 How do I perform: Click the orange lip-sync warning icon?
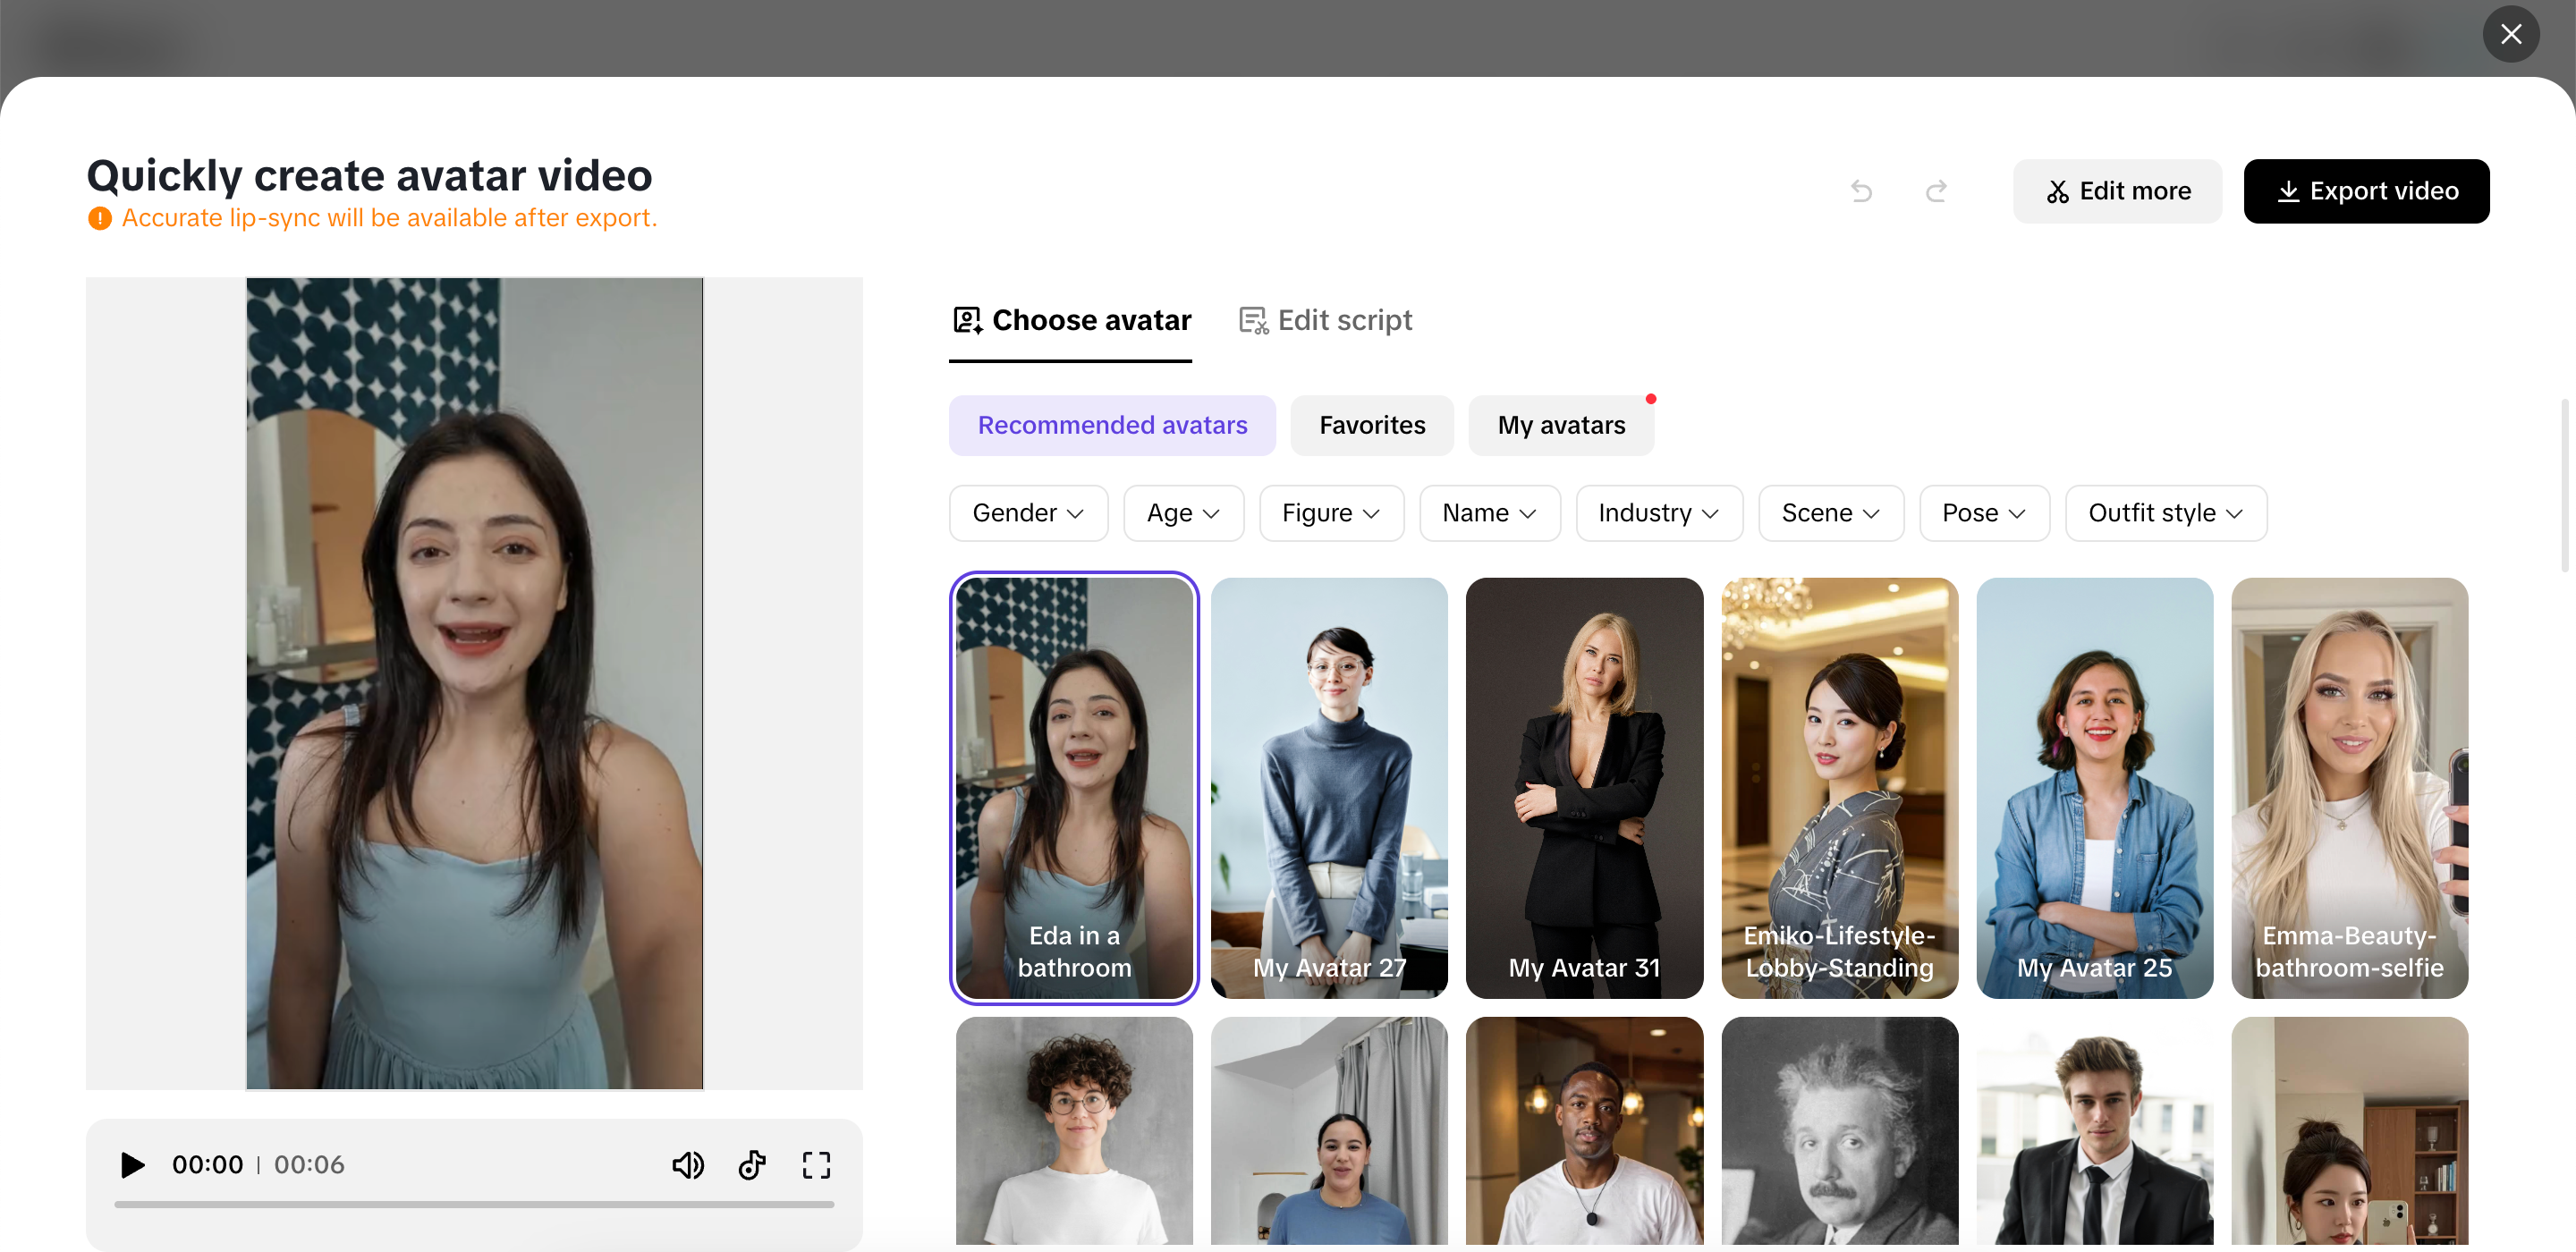pos(99,218)
